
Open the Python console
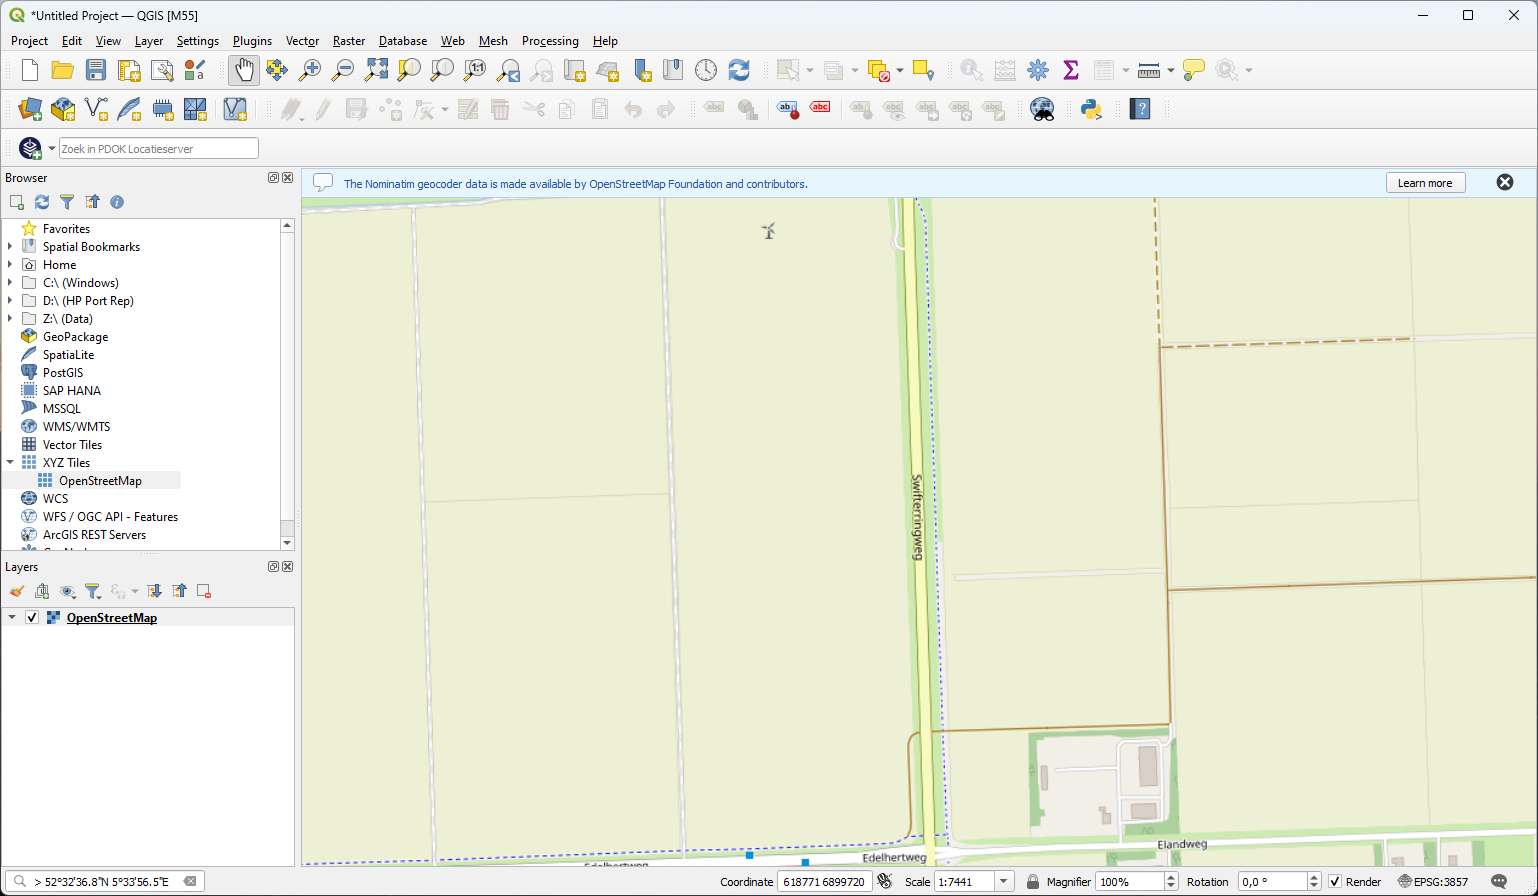[1091, 109]
